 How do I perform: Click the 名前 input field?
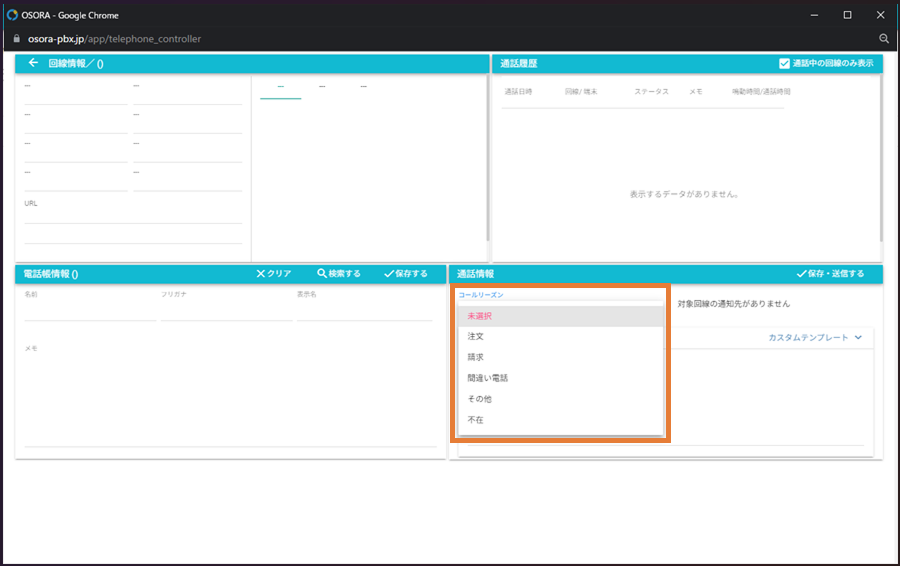90,311
